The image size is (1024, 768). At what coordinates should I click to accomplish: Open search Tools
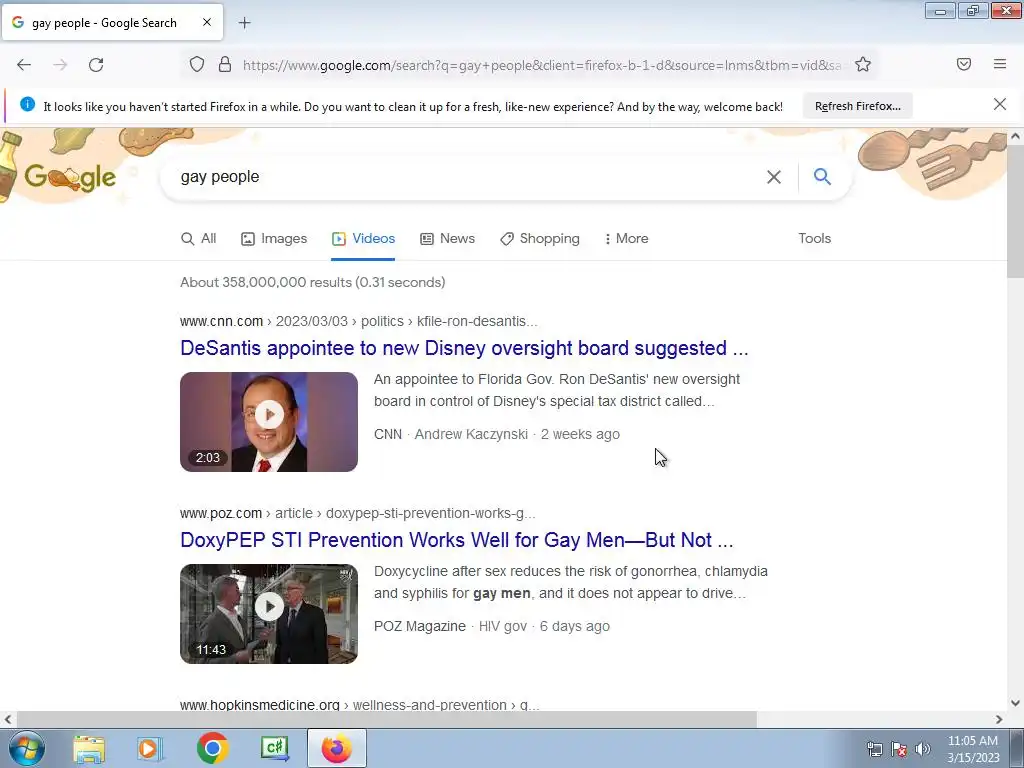pyautogui.click(x=814, y=238)
